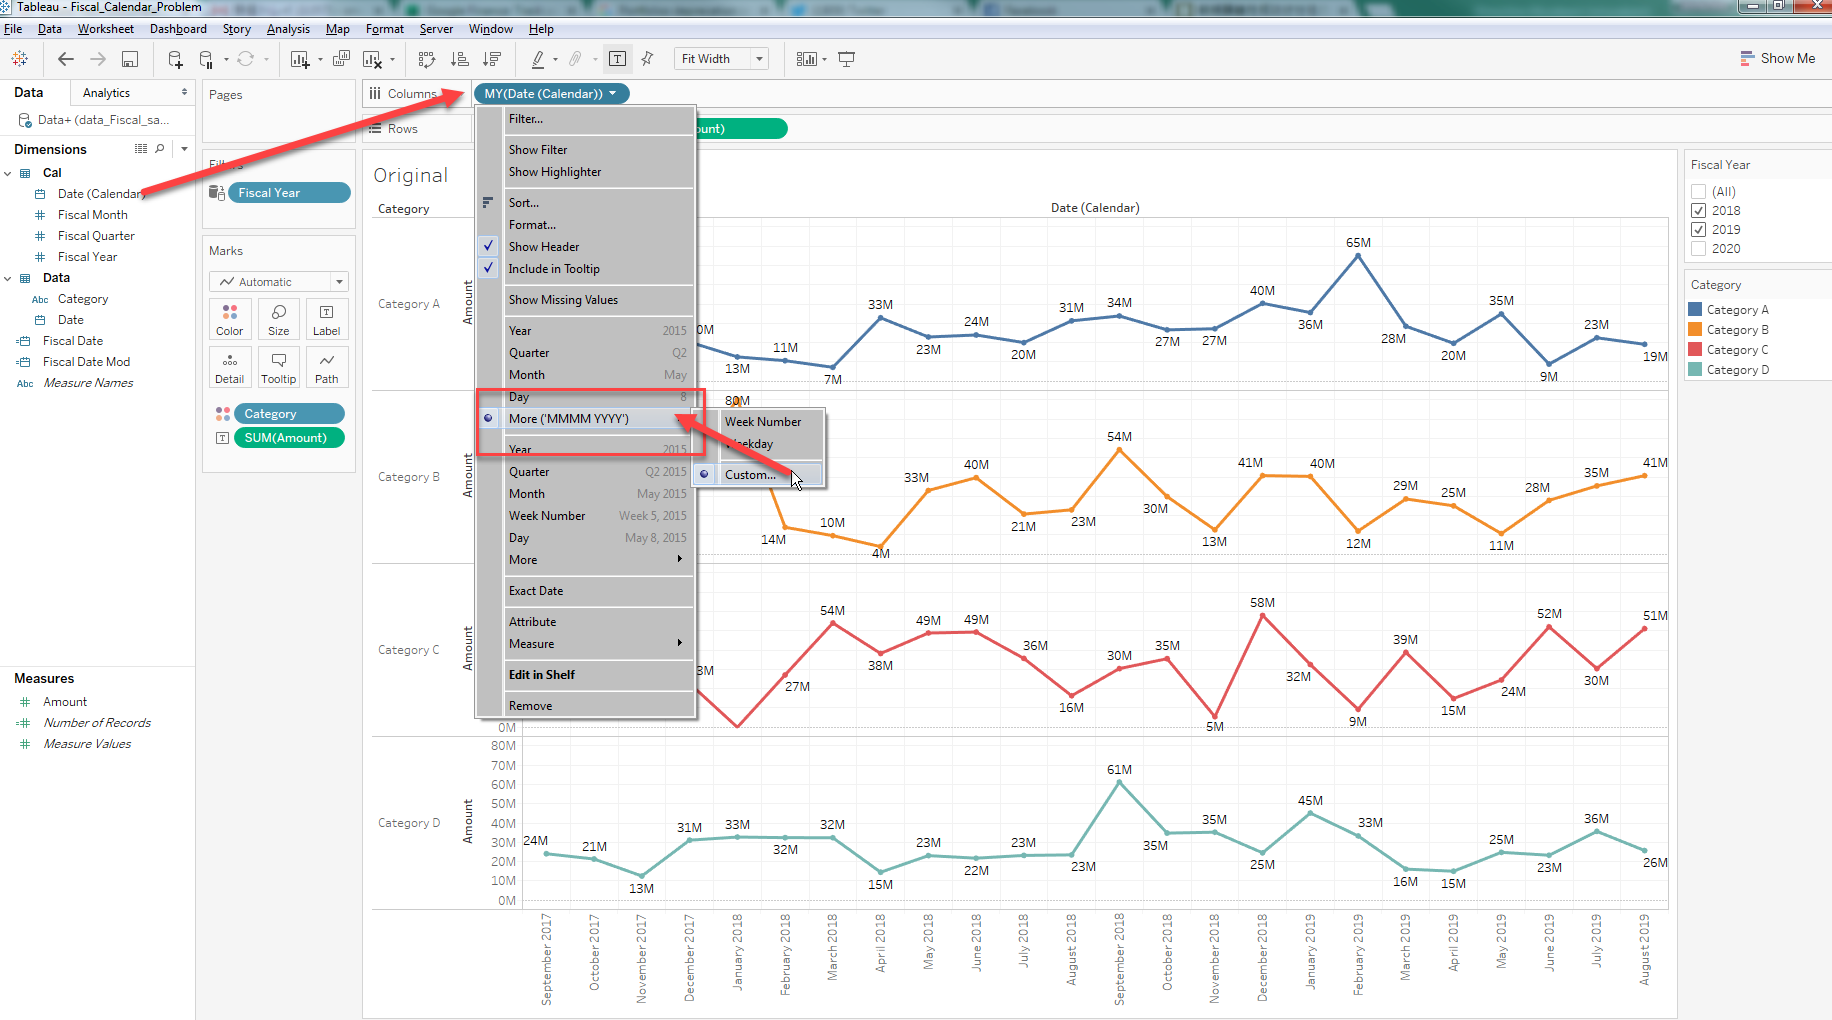Click the Category A blue color swatch
This screenshot has height=1020, width=1832.
point(1695,309)
